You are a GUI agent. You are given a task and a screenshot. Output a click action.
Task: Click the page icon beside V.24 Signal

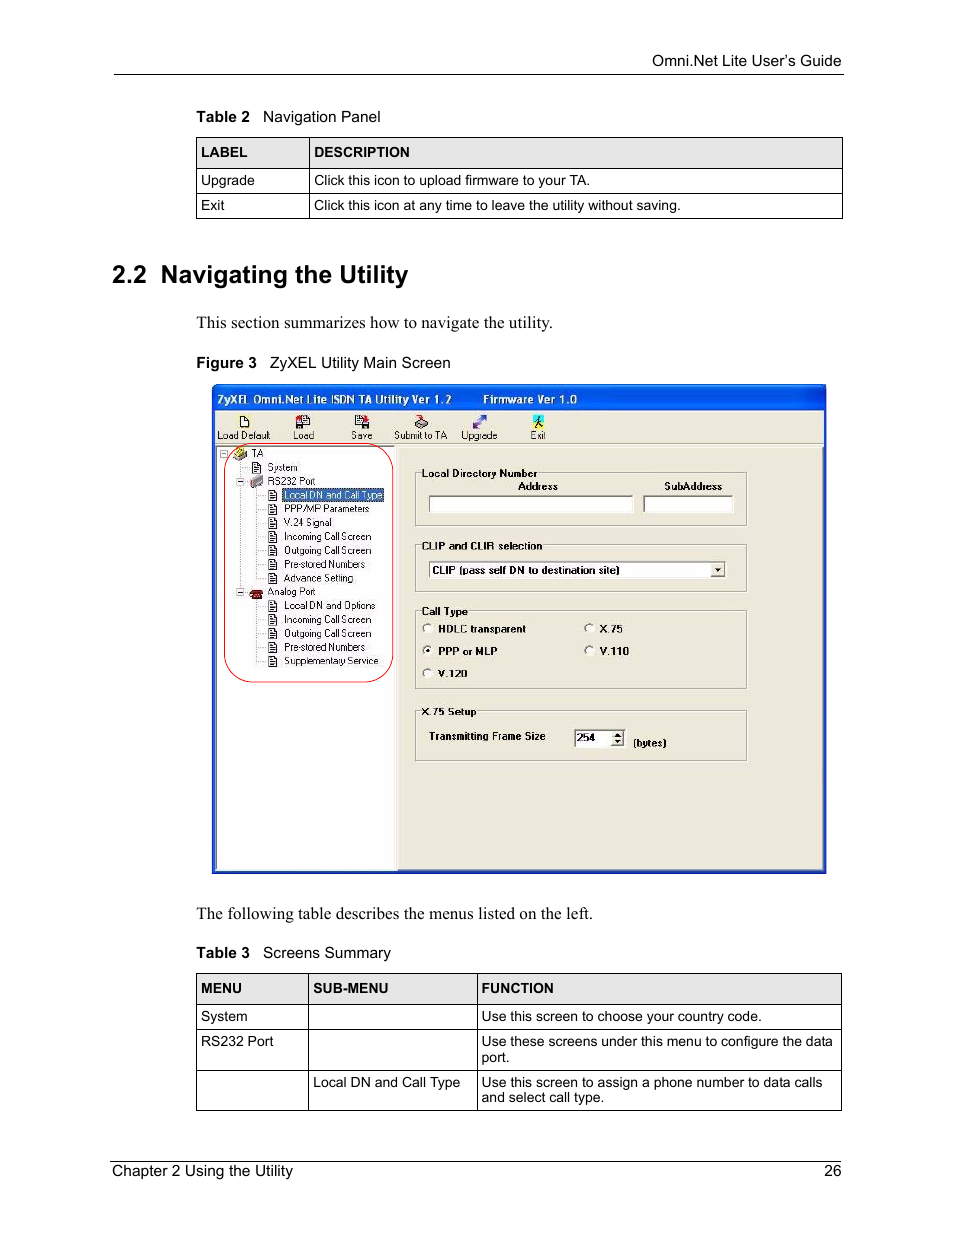point(273,523)
